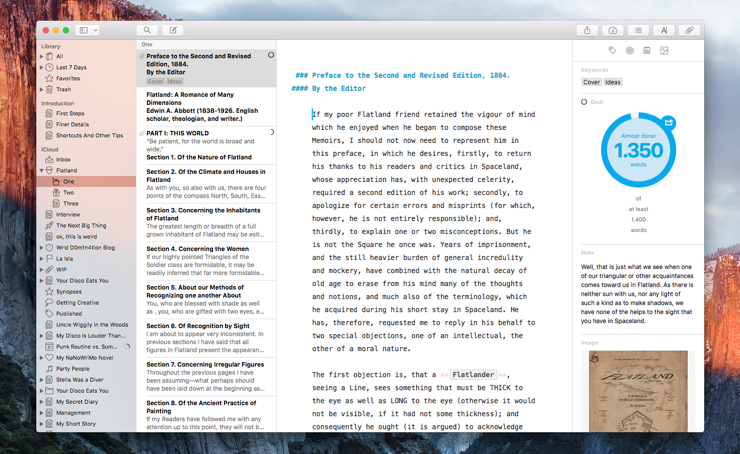Screen dimensions: 740x454
Task: Toggle the sidebar layout view button
Action: [84, 30]
